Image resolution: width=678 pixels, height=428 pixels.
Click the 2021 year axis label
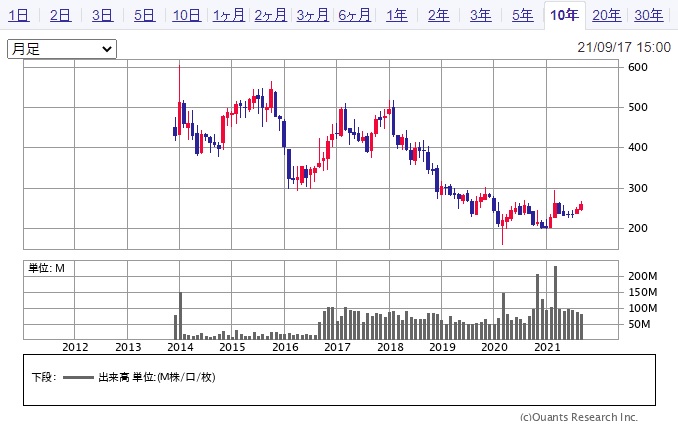coord(547,347)
